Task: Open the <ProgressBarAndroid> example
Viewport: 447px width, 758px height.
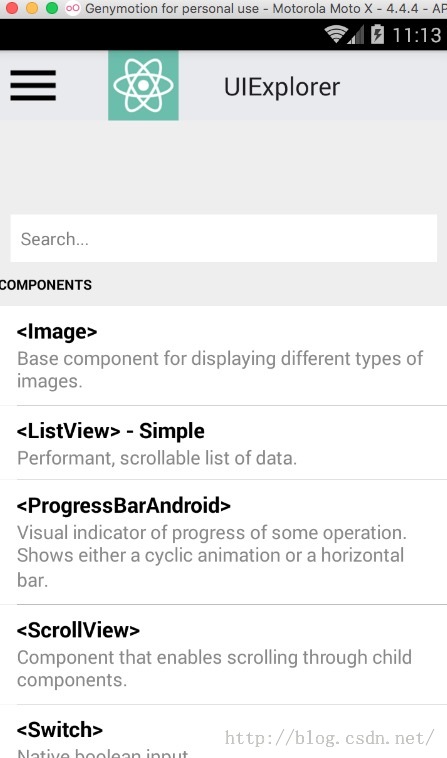Action: 223,542
